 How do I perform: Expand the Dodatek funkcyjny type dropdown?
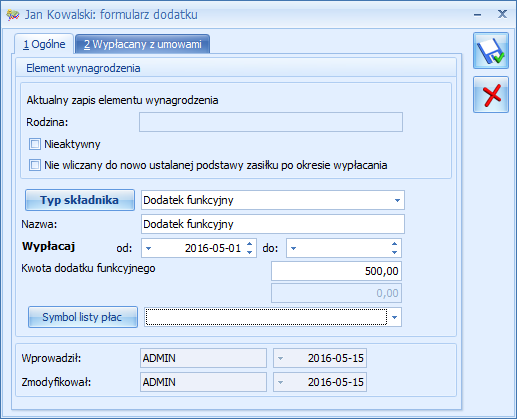(397, 200)
